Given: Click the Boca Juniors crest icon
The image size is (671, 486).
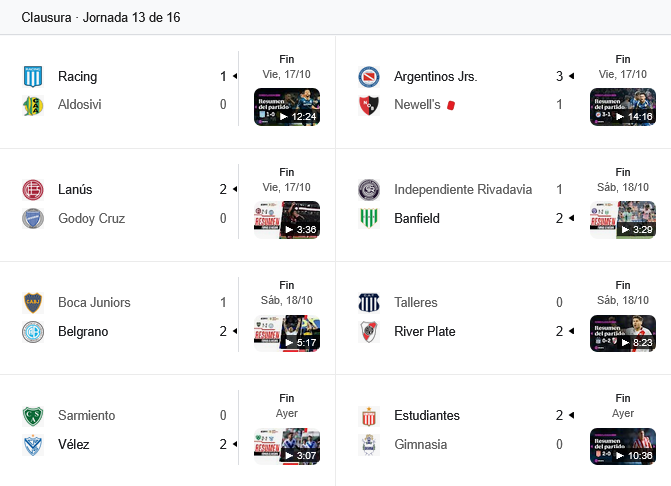Looking at the screenshot, I should [x=33, y=303].
